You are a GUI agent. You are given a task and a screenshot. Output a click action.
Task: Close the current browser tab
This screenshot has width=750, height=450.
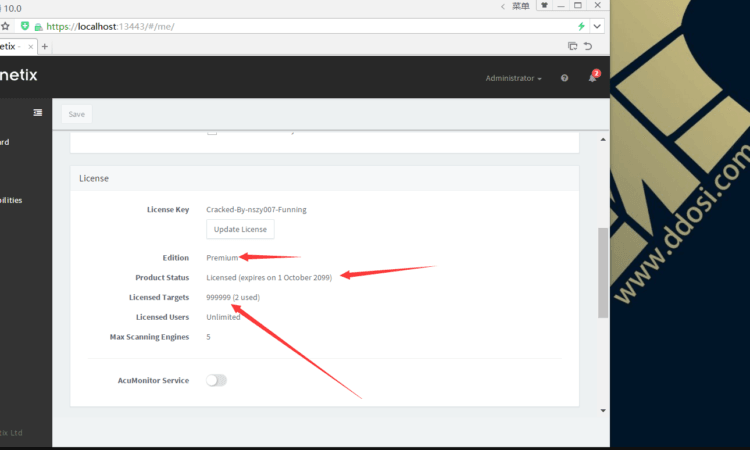click(x=31, y=46)
